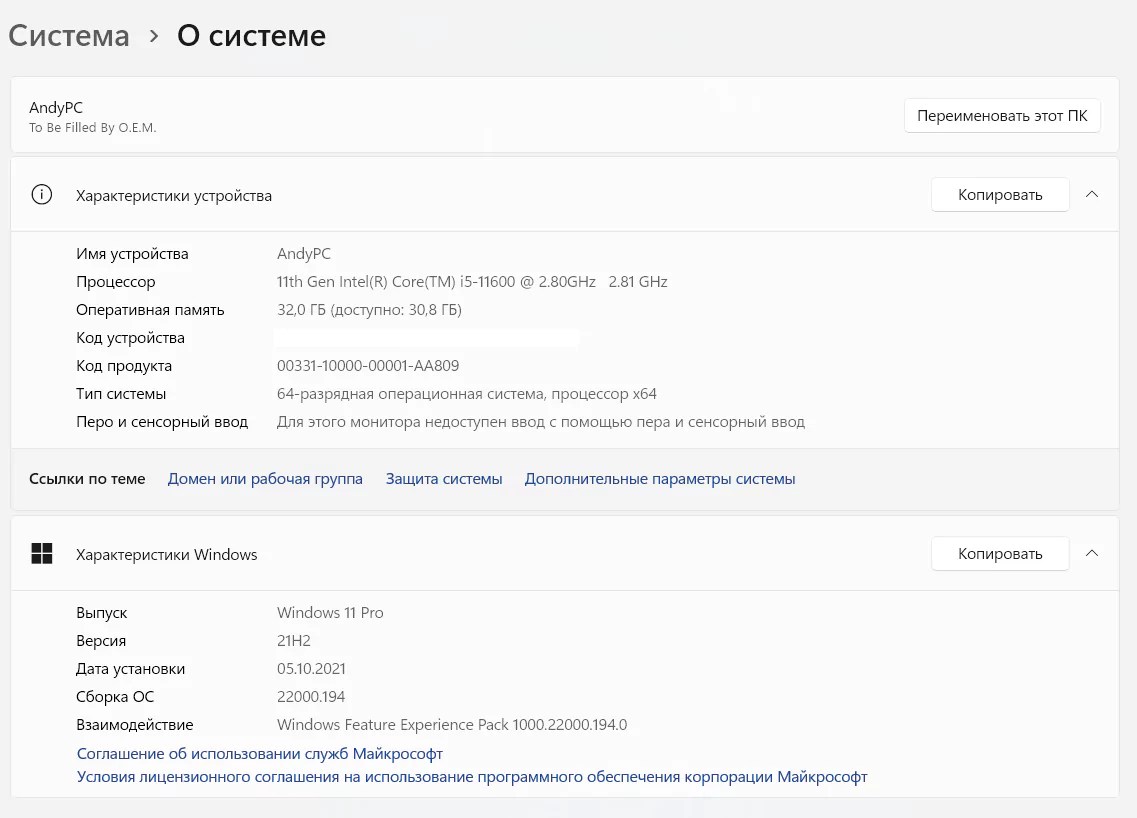Viewport: 1137px width, 818px height.
Task: Collapse the Характеристики устройства section chevron
Action: click(x=1092, y=194)
